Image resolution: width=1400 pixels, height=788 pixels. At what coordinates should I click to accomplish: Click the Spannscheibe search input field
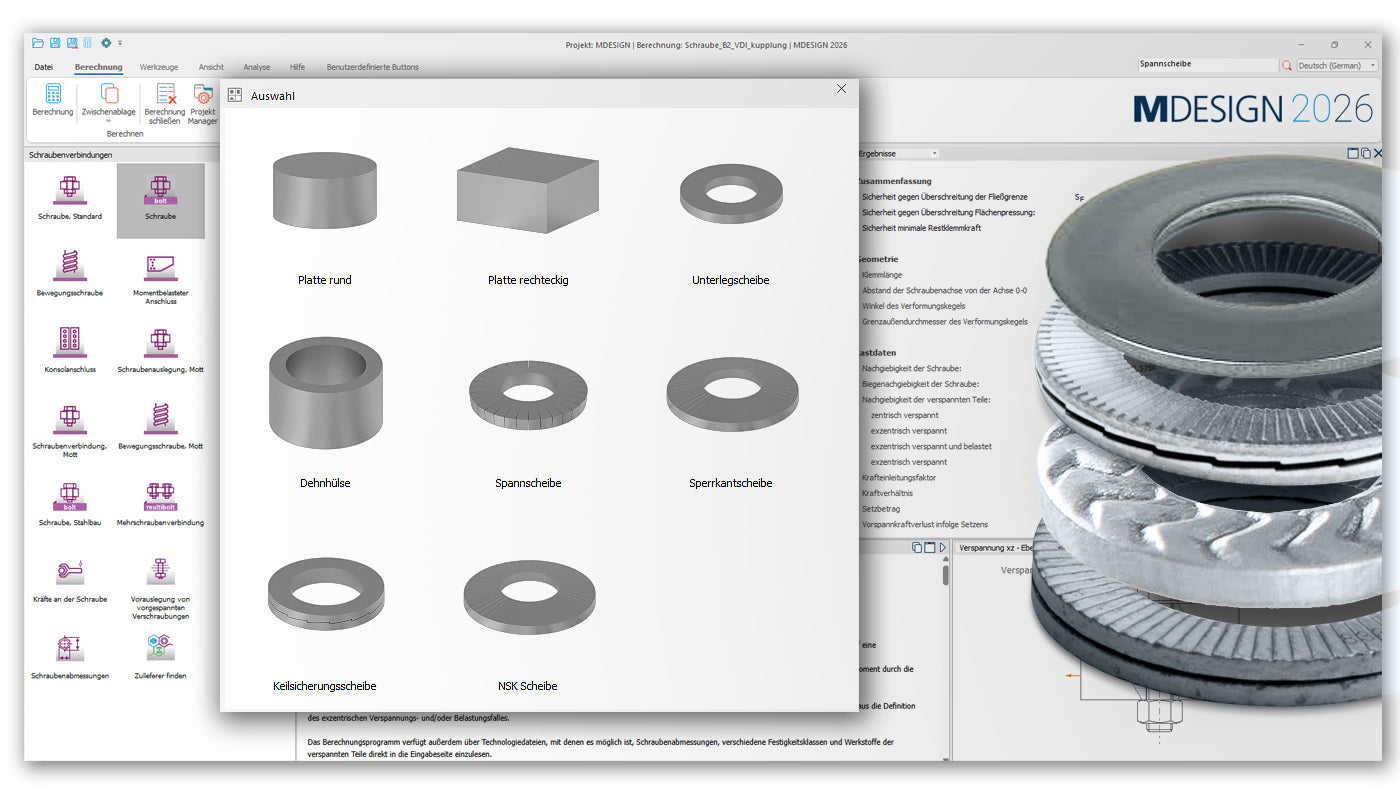(x=1207, y=65)
